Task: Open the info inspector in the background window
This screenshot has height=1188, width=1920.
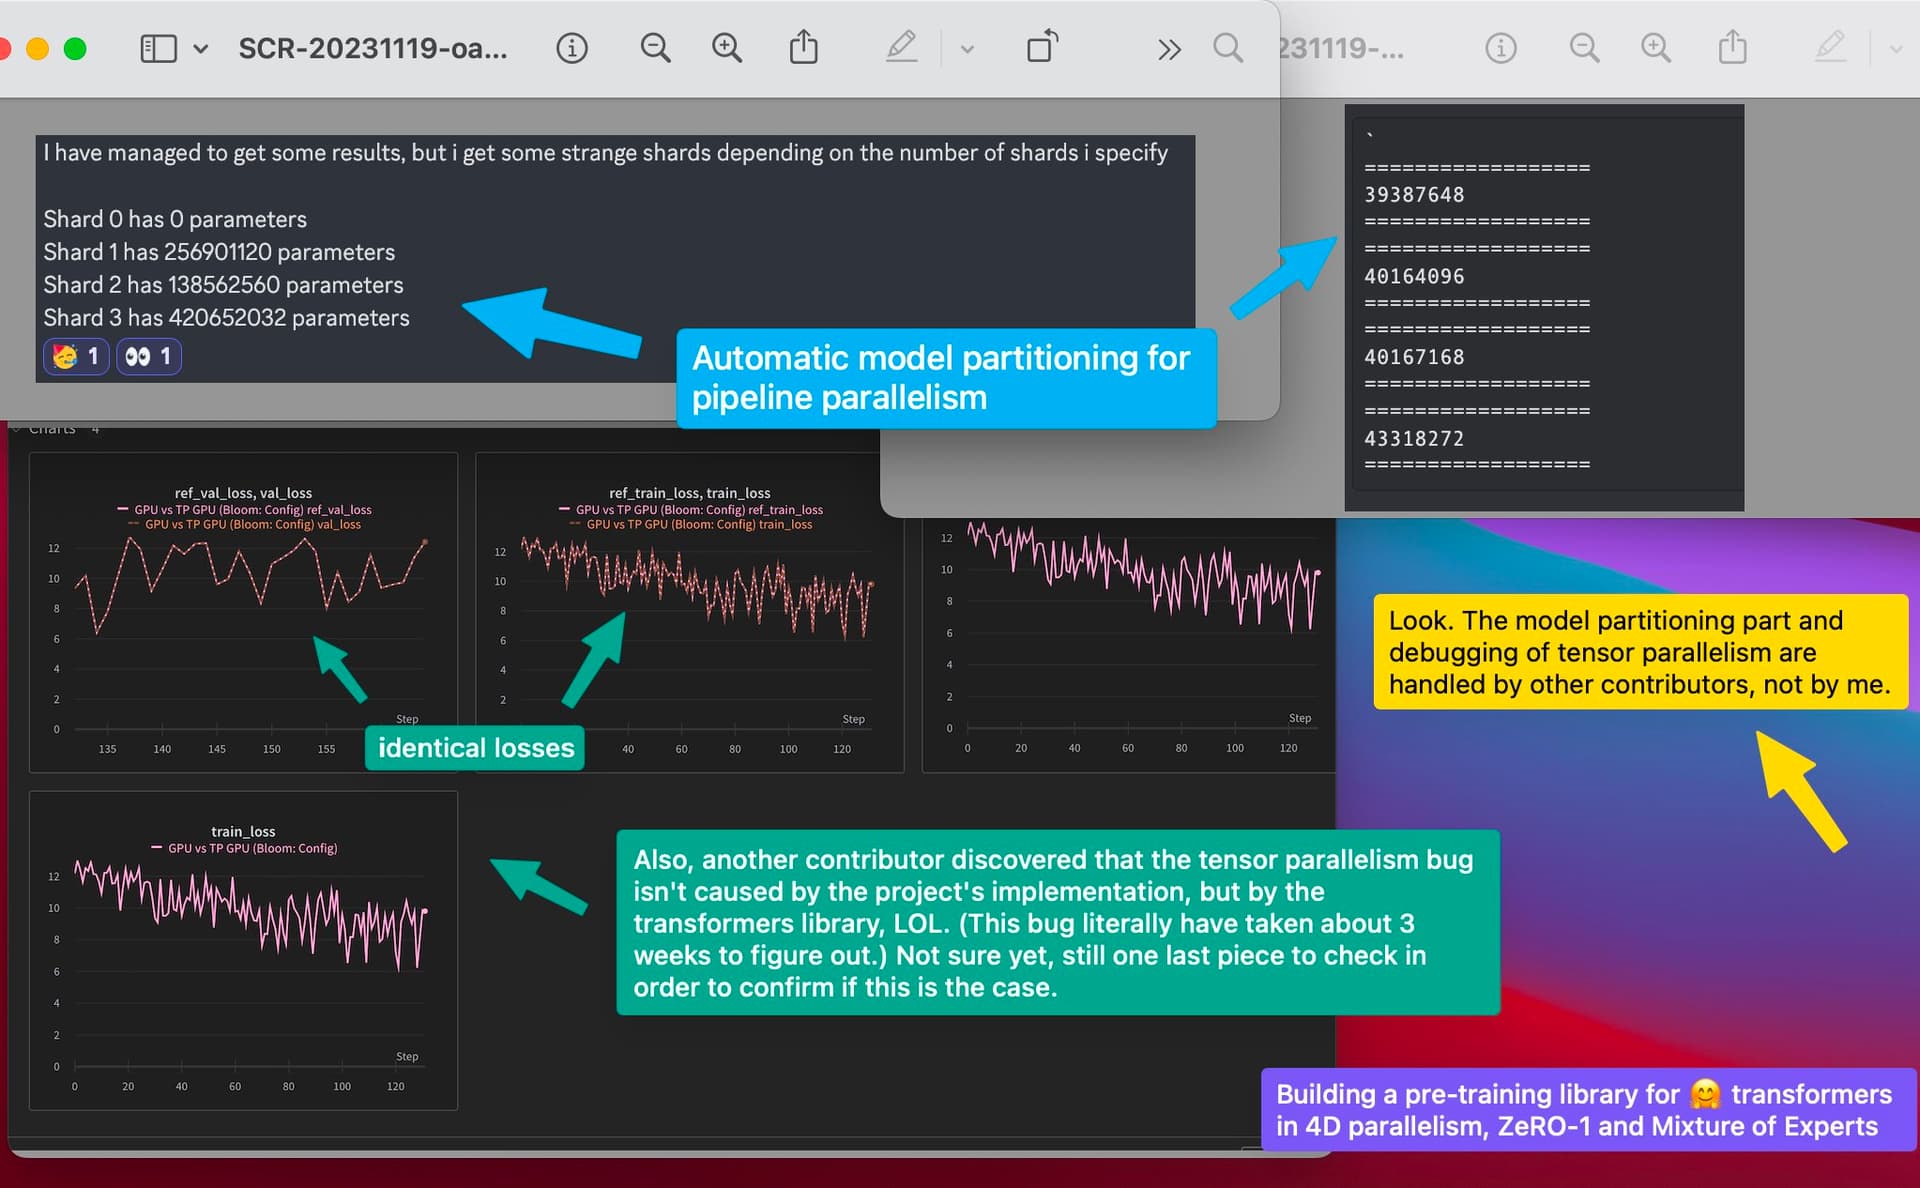Action: 1501,48
